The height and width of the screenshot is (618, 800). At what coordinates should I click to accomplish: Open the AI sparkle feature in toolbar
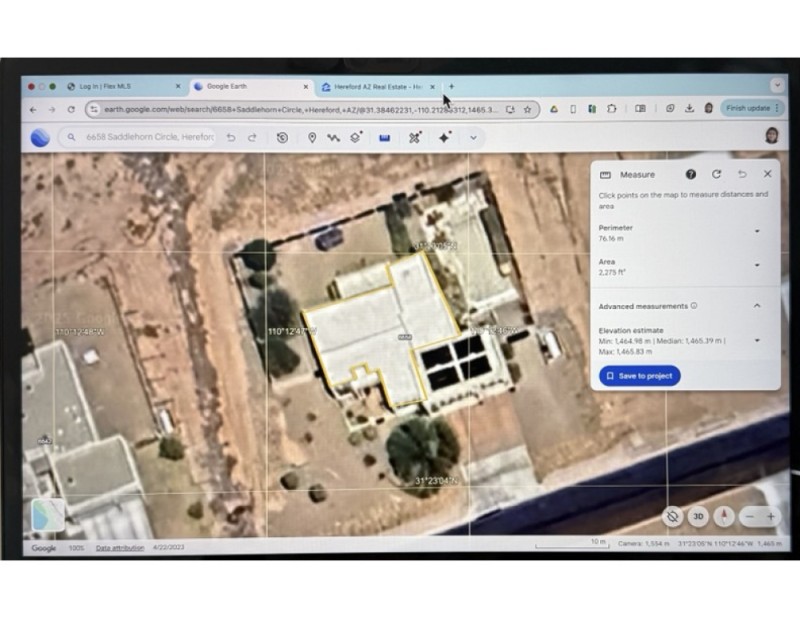click(x=444, y=139)
